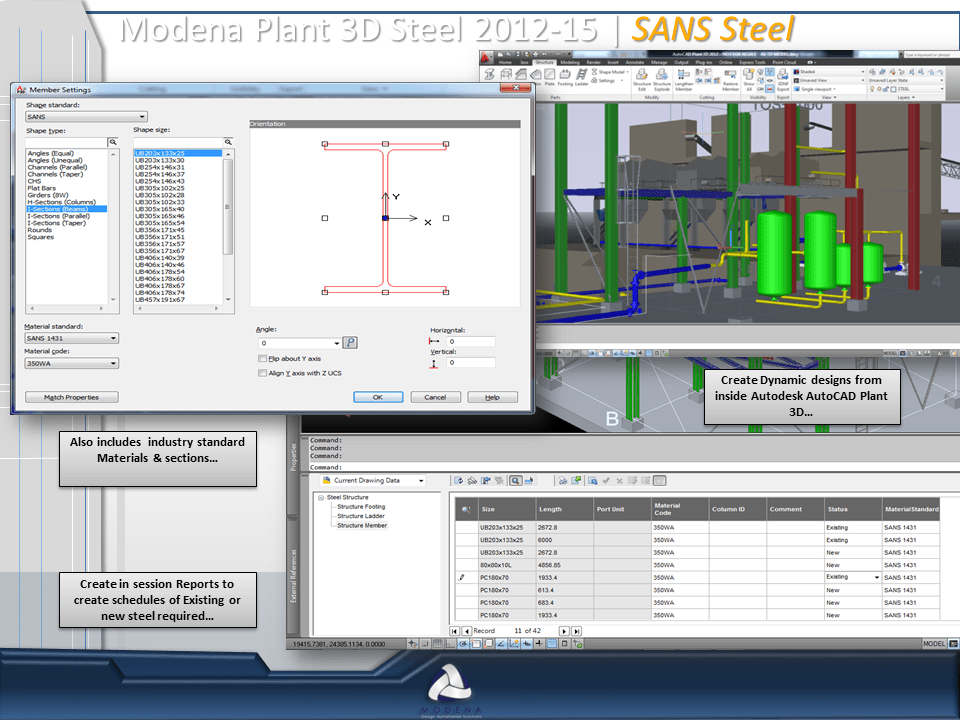
Task: Open the Shape standard SANS dropdown
Action: (x=86, y=116)
